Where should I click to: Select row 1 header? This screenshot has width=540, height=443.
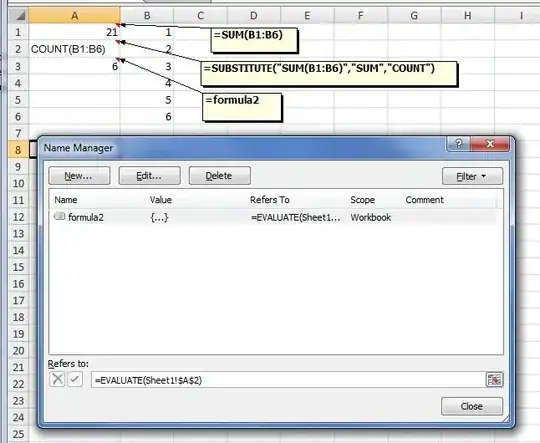[x=18, y=32]
